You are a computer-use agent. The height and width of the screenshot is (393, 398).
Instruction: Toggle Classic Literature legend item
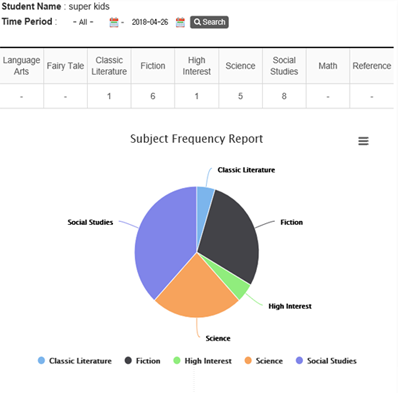(x=75, y=361)
